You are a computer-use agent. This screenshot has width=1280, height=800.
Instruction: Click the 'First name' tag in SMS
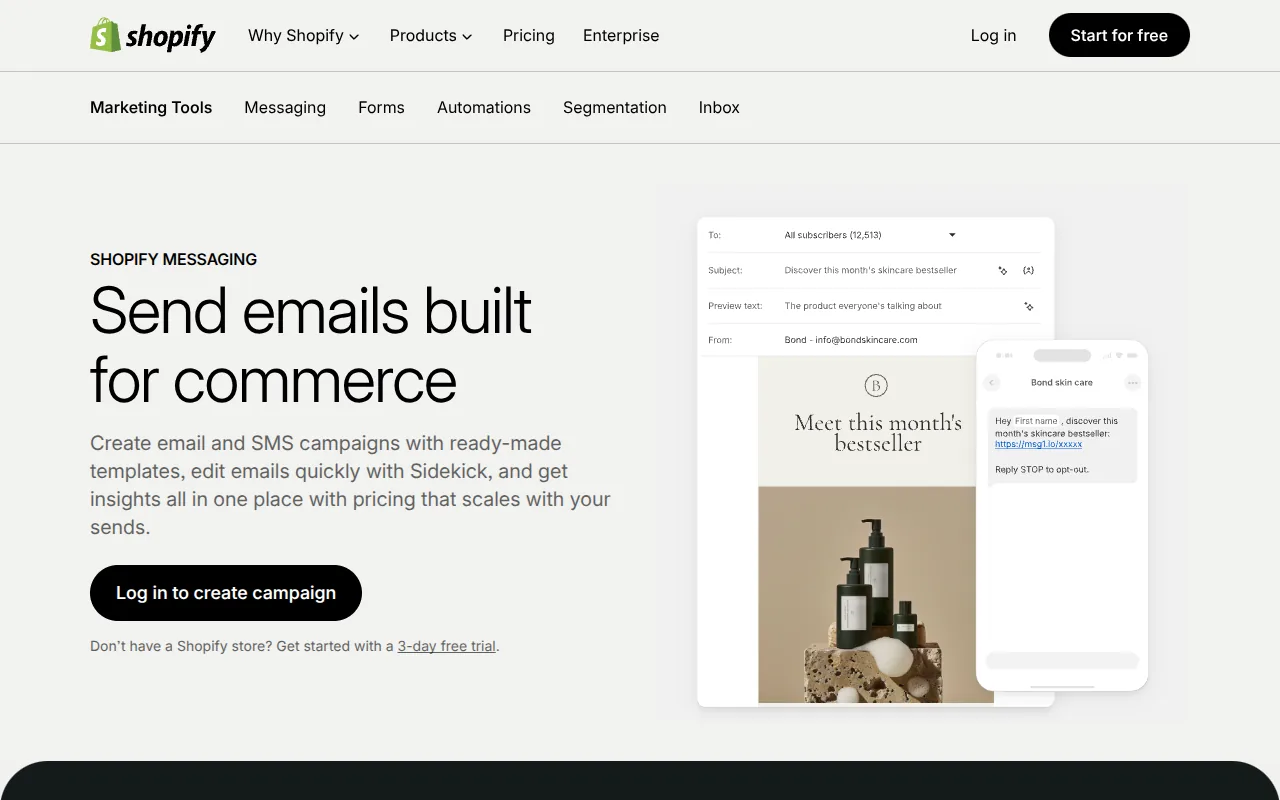coord(1036,421)
